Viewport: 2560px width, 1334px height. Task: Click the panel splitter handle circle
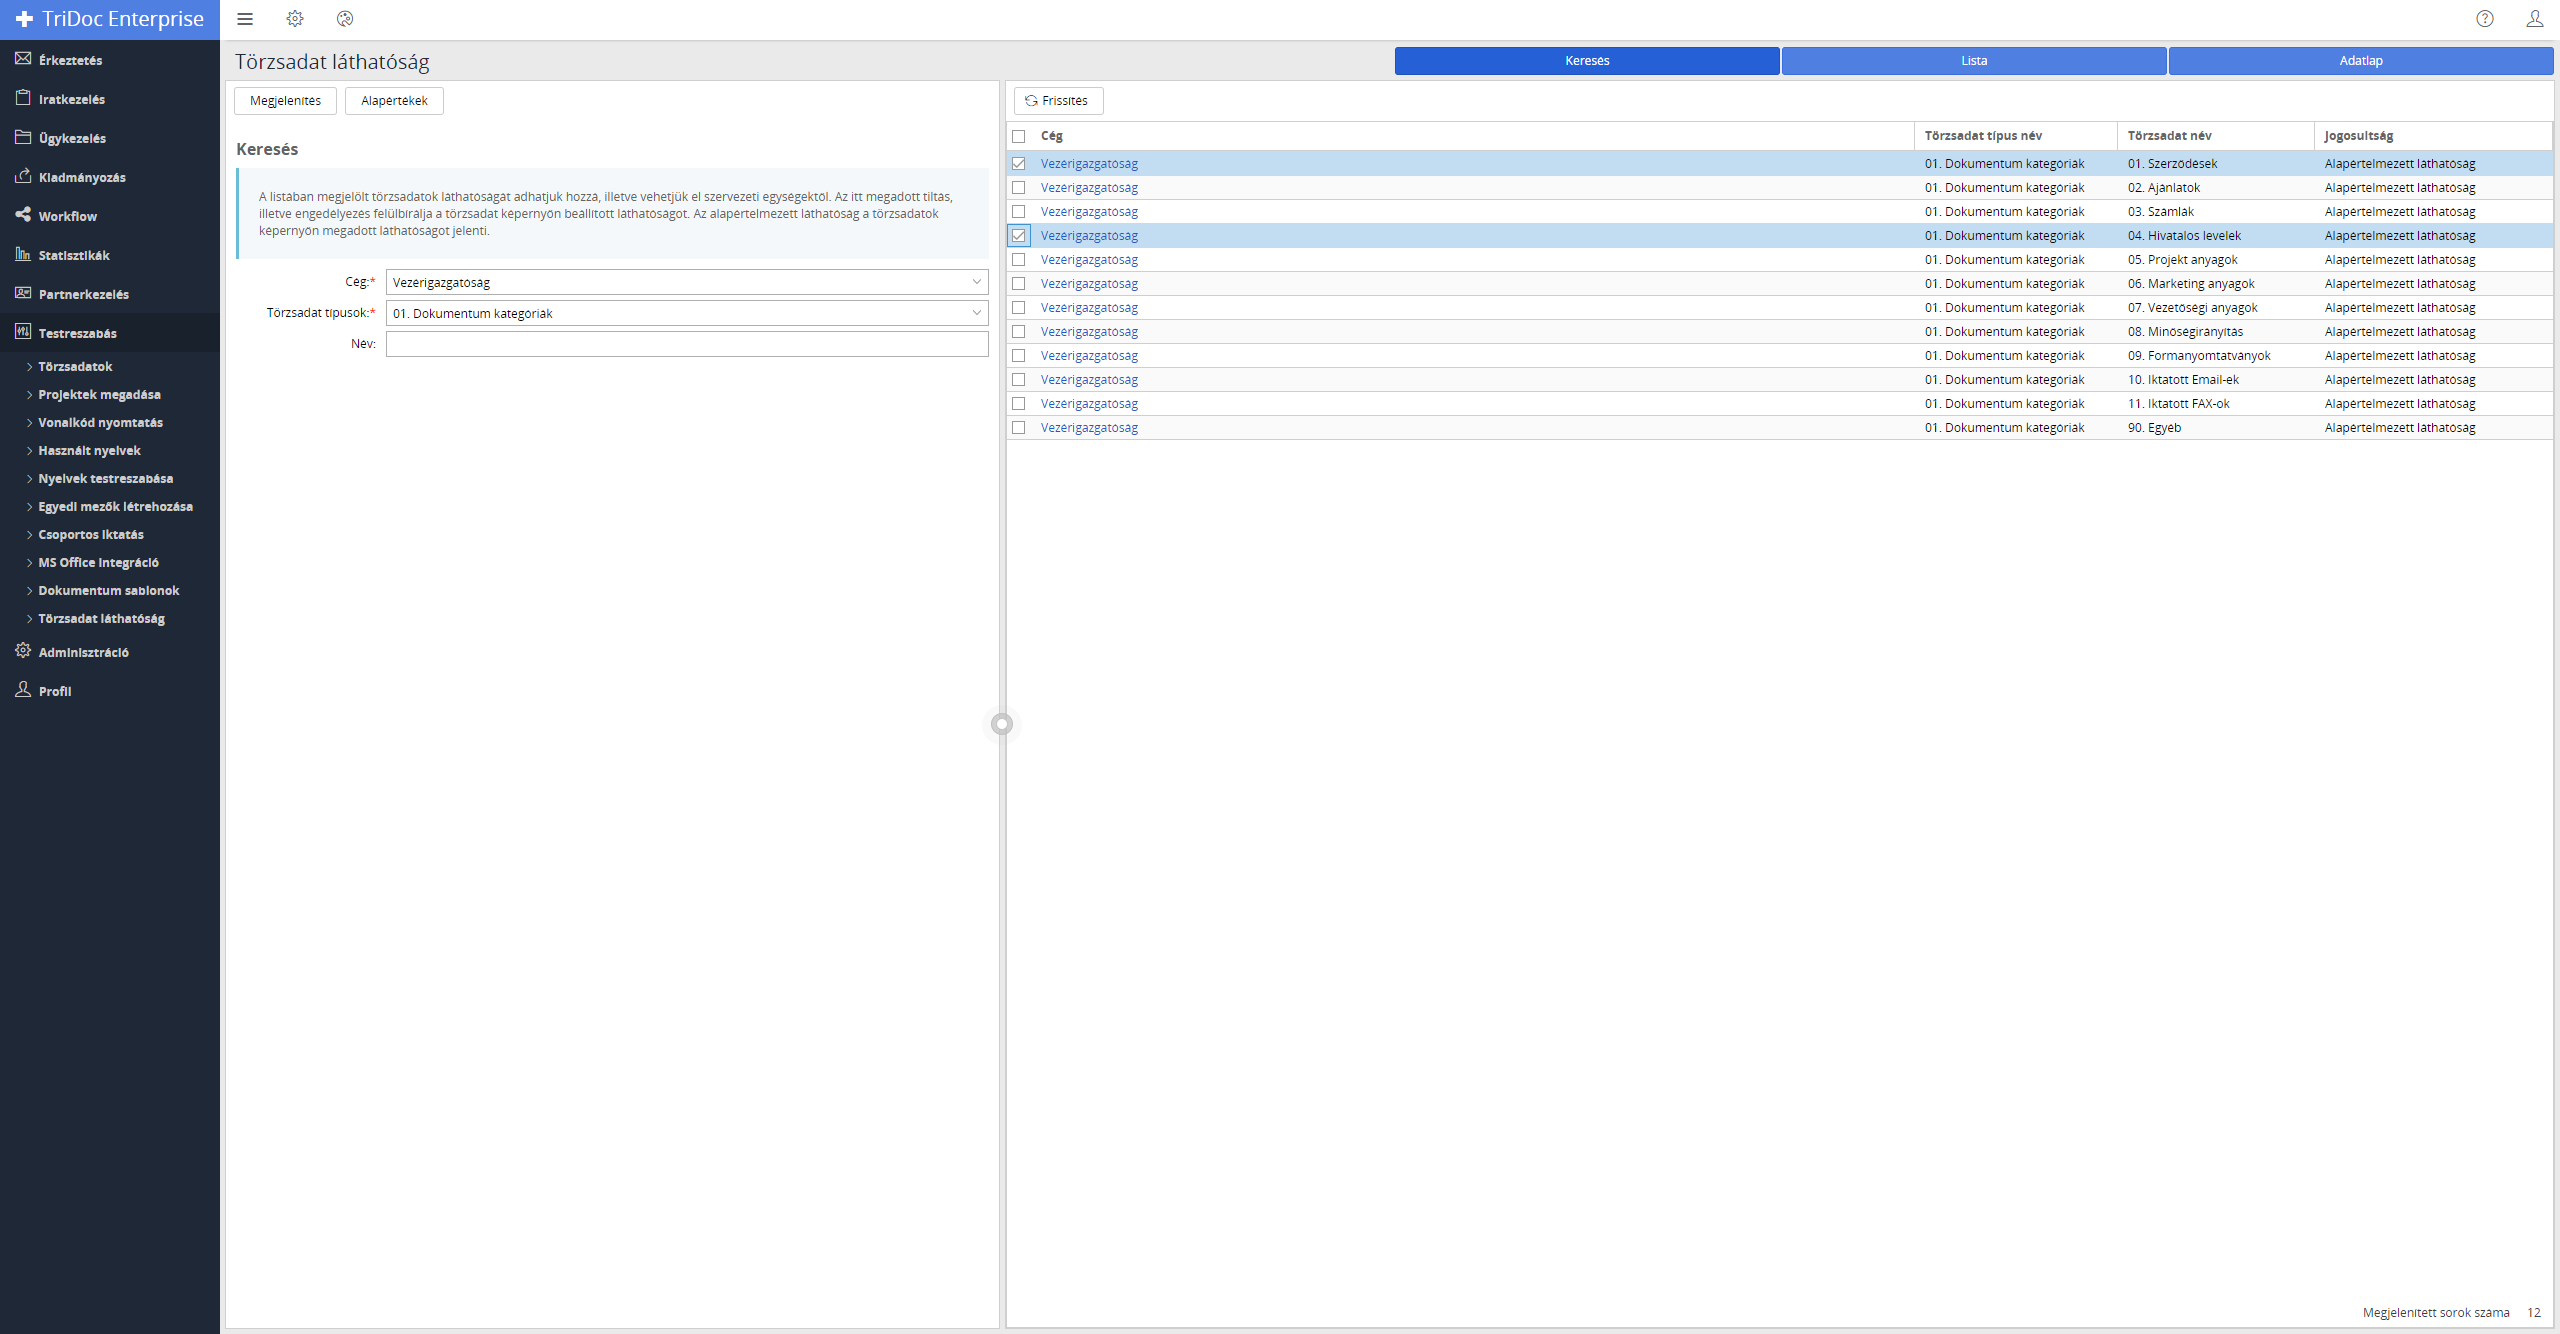point(1002,724)
